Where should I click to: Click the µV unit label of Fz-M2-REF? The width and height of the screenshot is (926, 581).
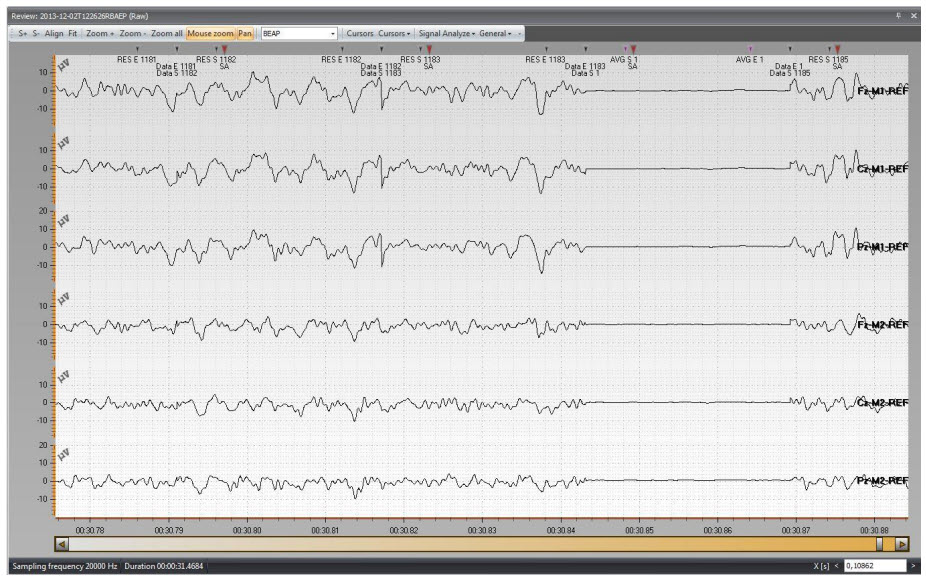point(64,299)
